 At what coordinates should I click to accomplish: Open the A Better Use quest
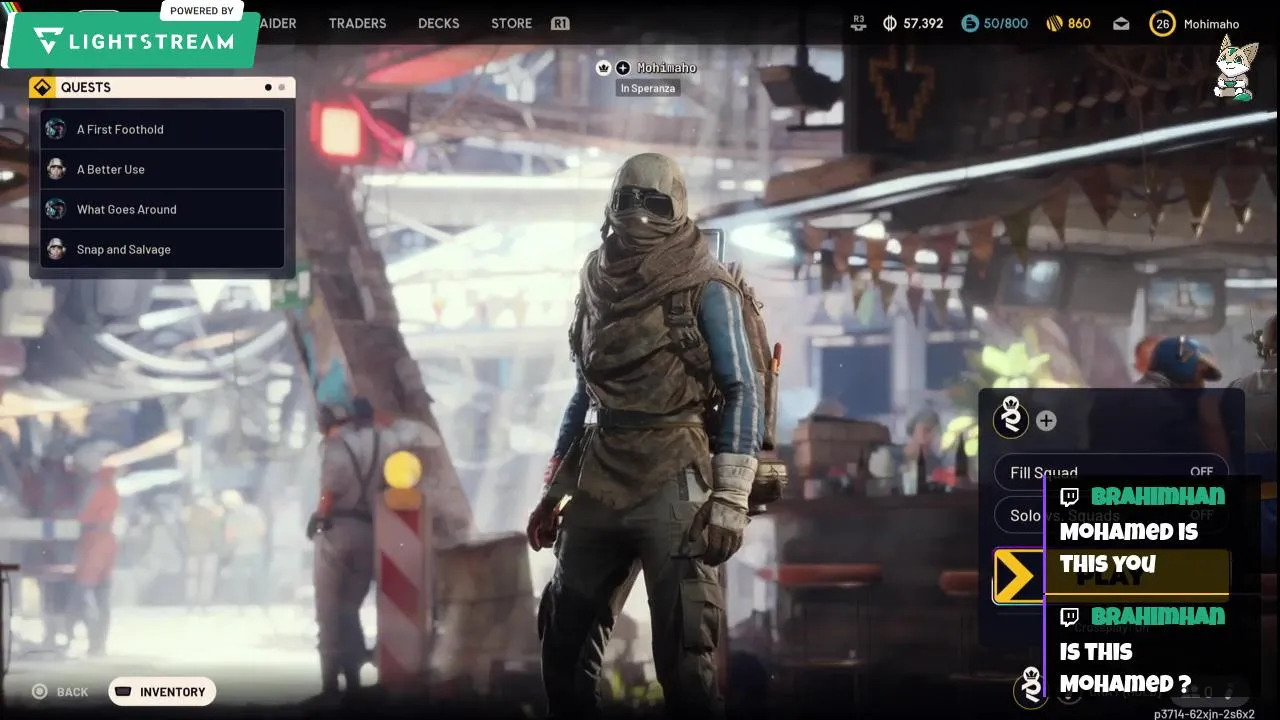(x=162, y=169)
